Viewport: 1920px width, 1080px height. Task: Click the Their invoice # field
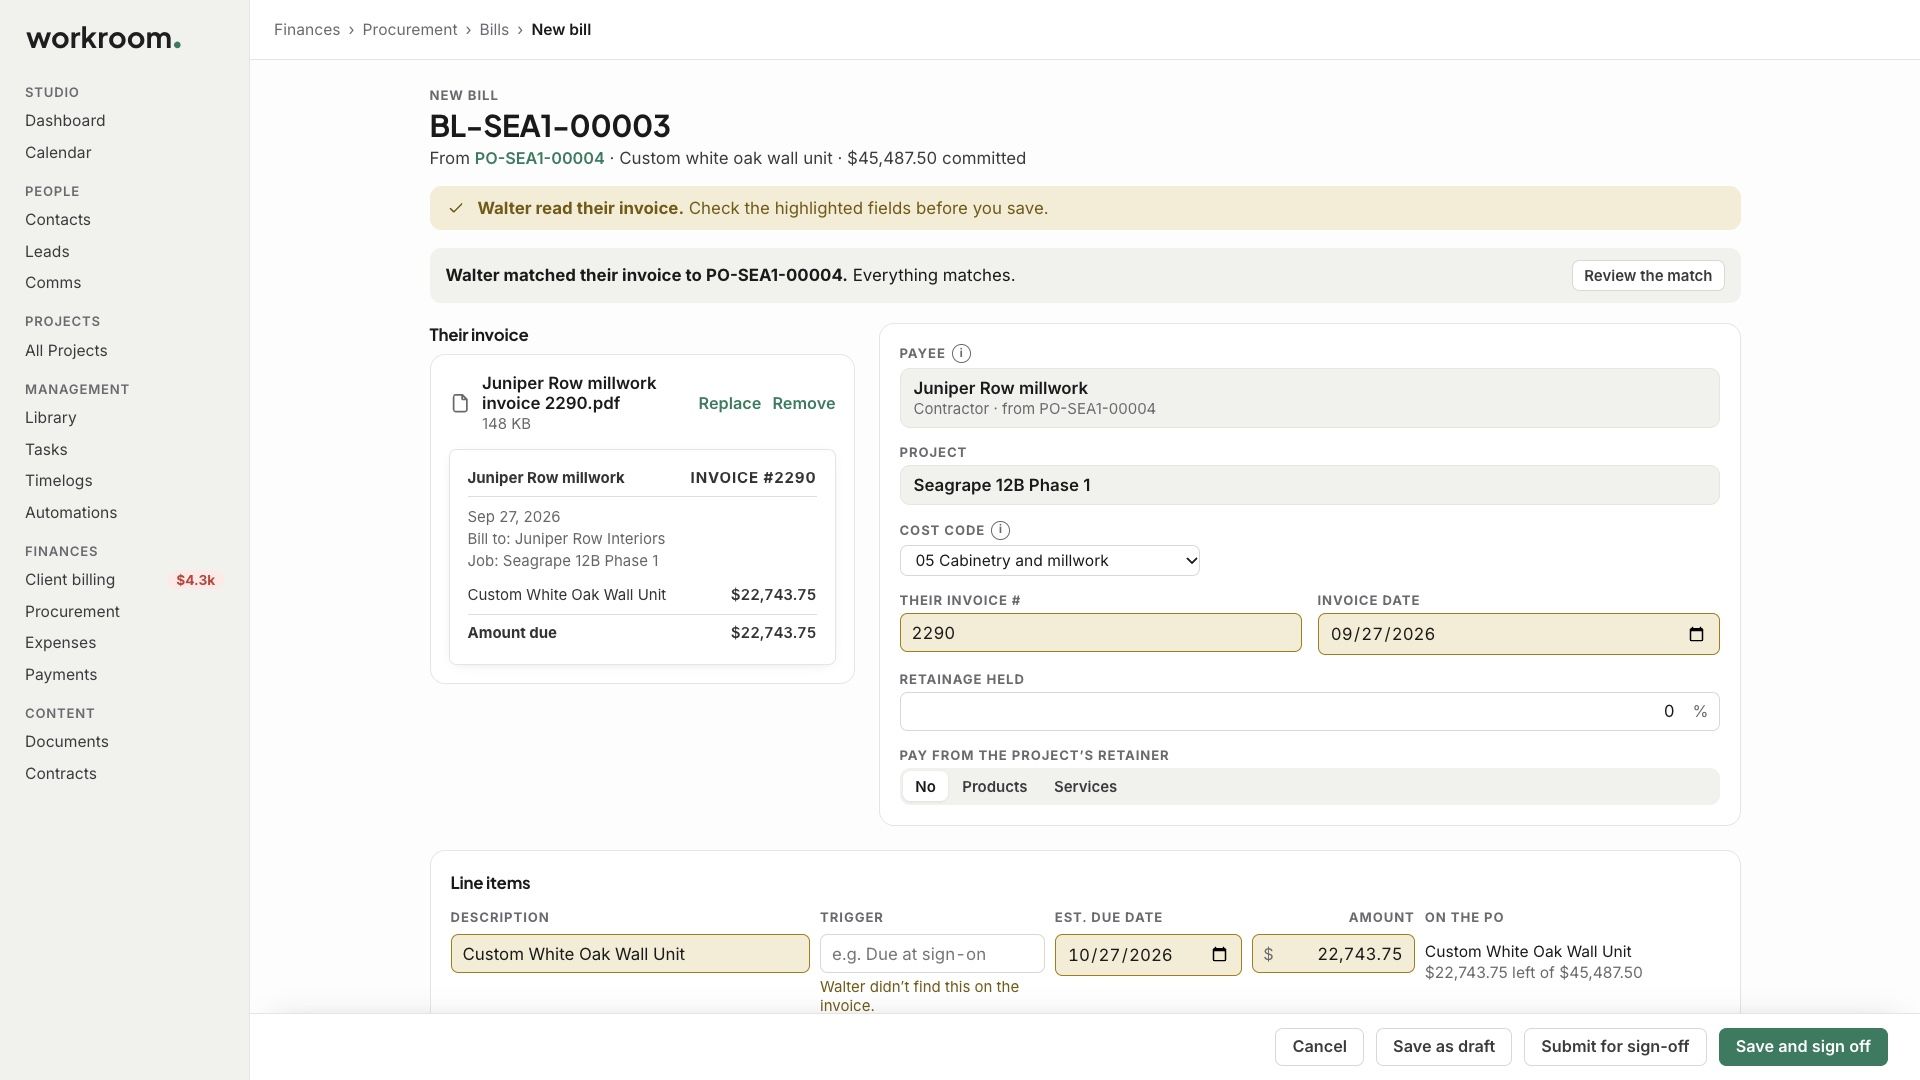(x=1100, y=633)
